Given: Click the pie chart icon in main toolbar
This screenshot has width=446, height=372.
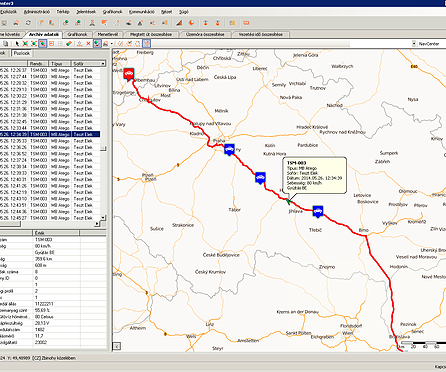Looking at the screenshot, I should tap(191, 23).
